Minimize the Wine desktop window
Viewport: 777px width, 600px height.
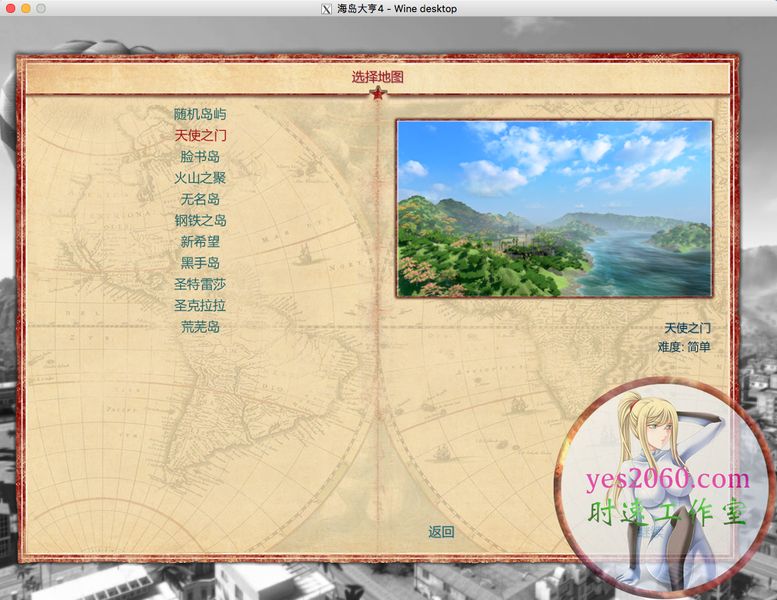(x=26, y=8)
